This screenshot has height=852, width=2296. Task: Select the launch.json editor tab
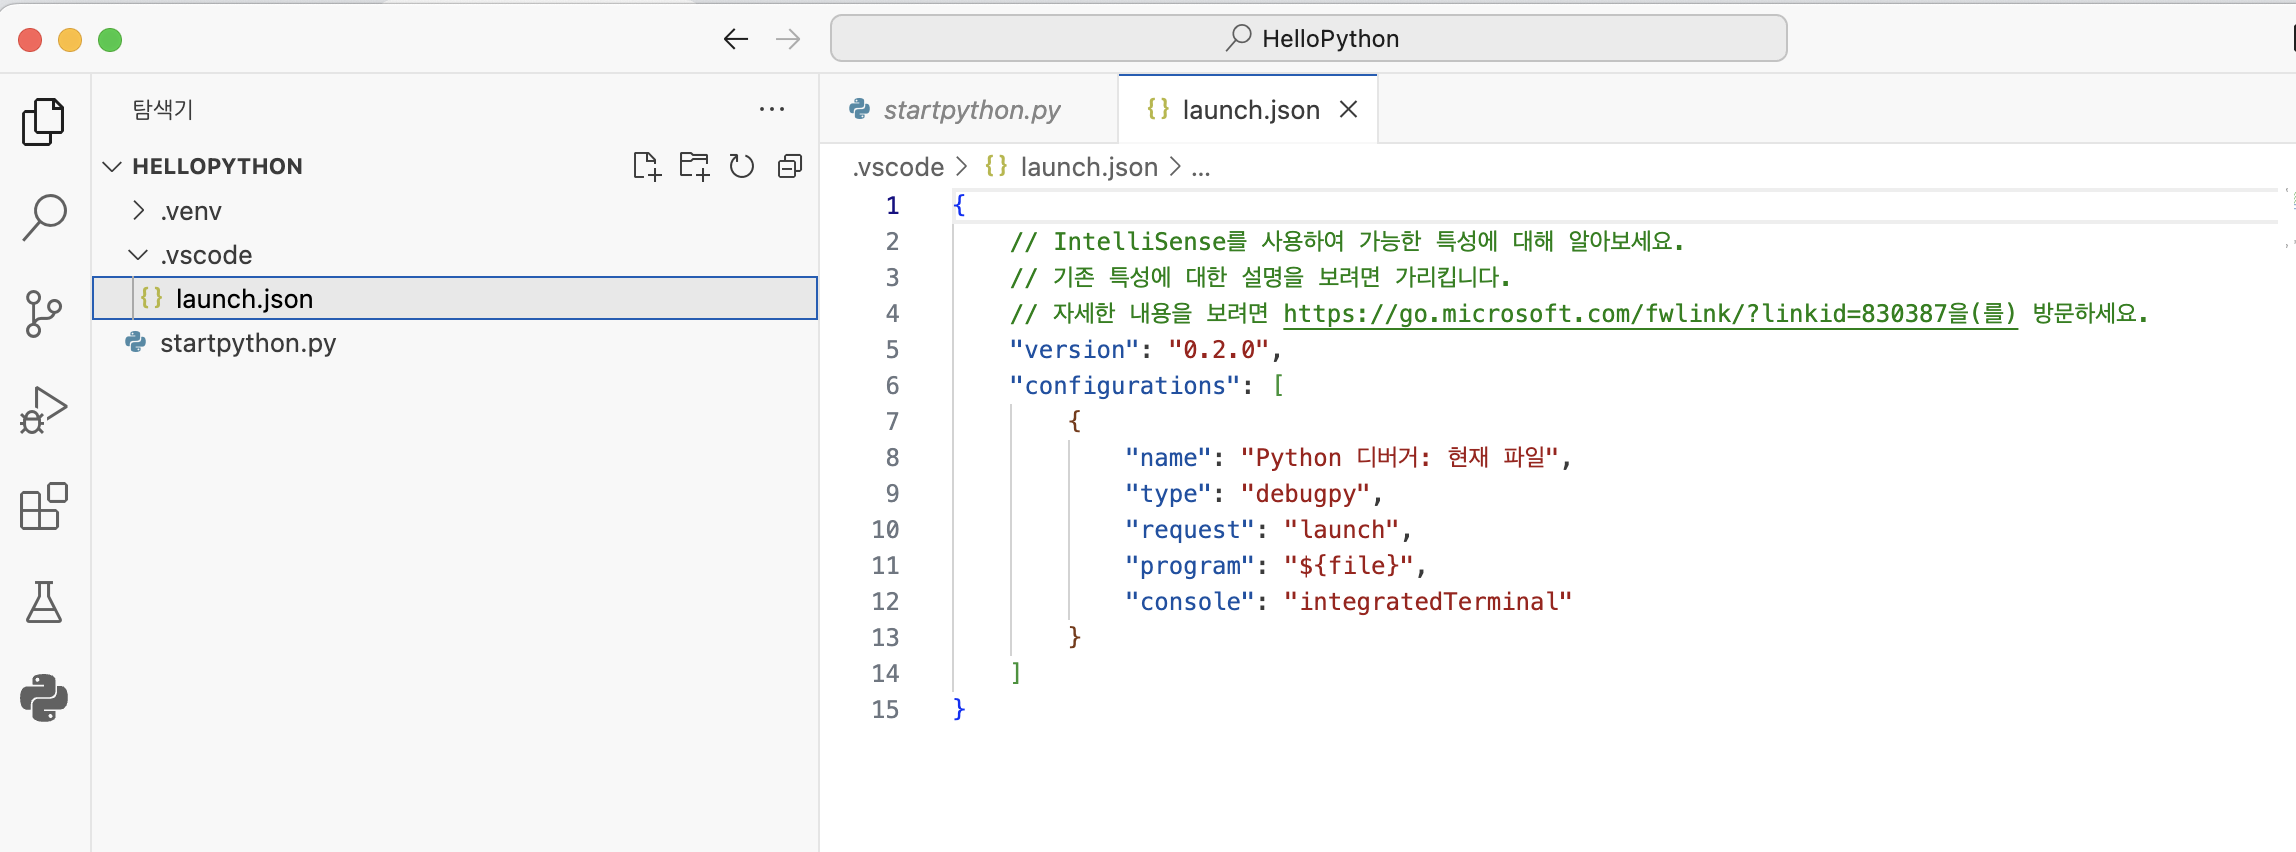[x=1248, y=109]
